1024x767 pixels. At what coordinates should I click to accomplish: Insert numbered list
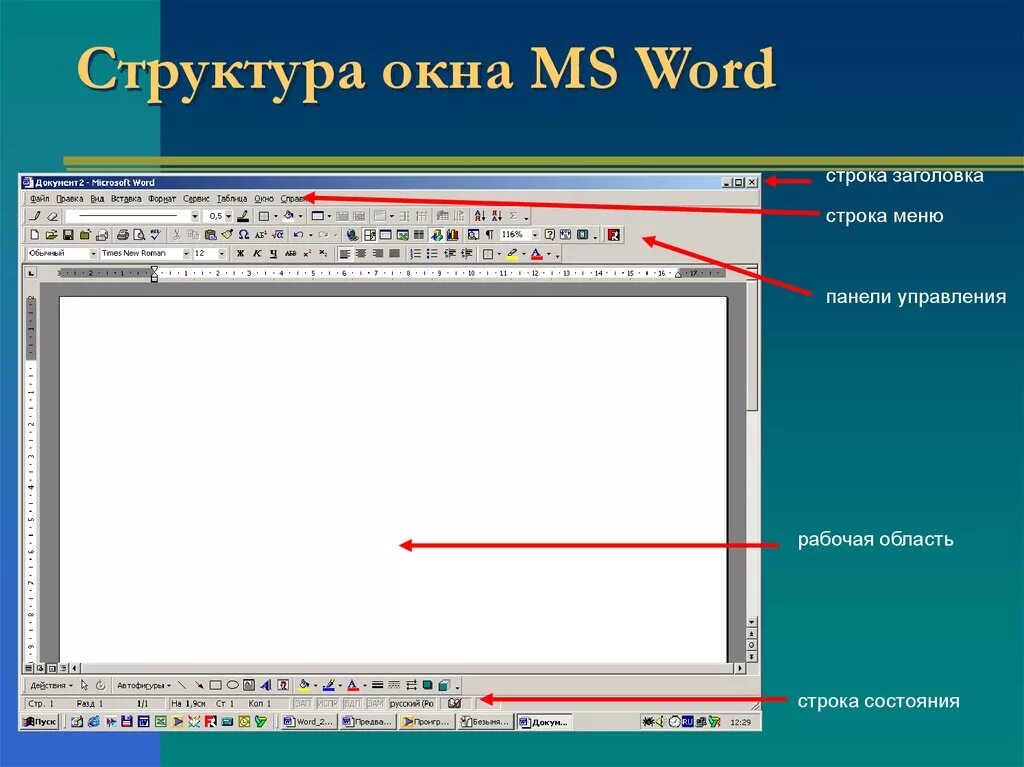pyautogui.click(x=415, y=253)
